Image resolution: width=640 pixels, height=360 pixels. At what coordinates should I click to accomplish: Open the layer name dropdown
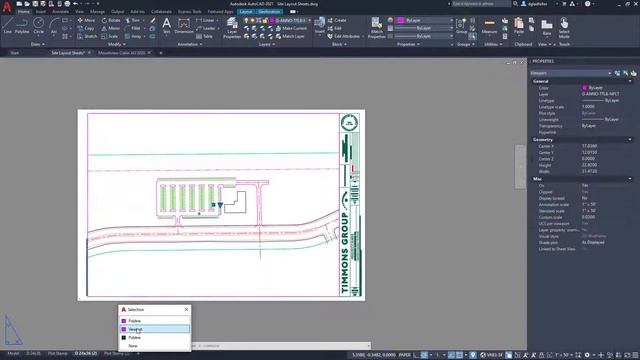point(290,20)
